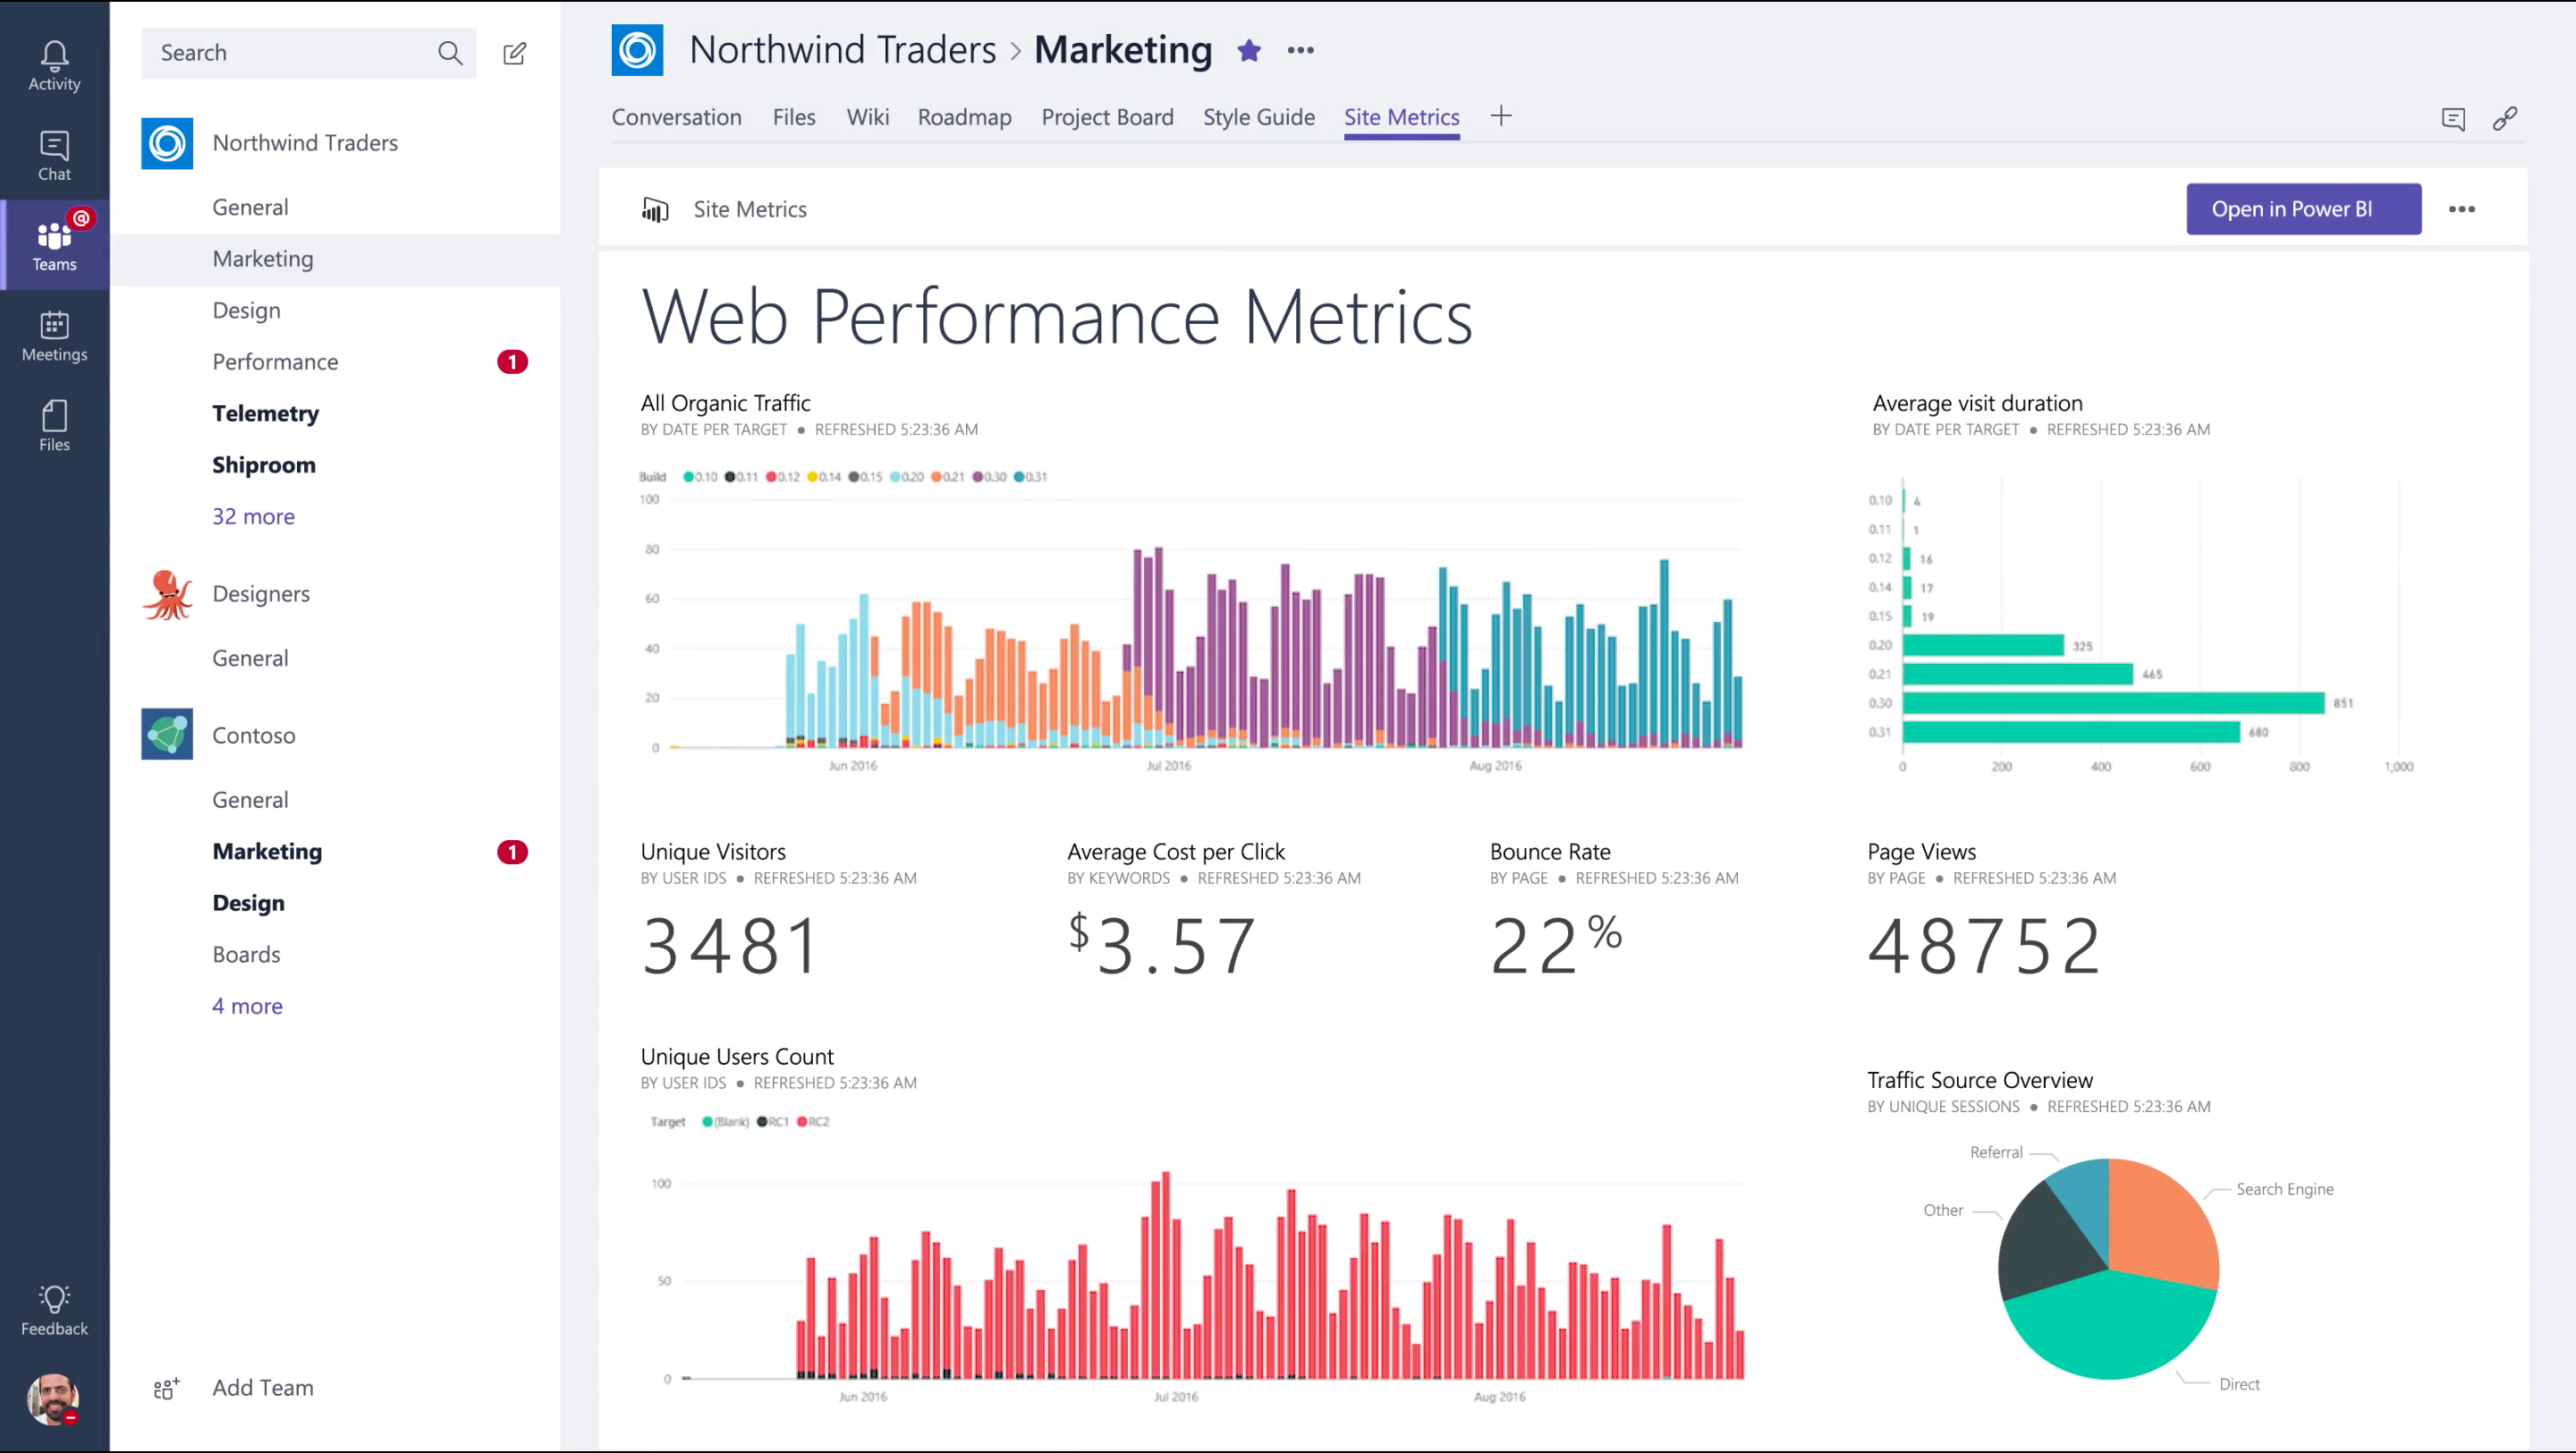Viewport: 2576px width, 1453px height.
Task: Add a new tab with plus icon
Action: (1500, 116)
